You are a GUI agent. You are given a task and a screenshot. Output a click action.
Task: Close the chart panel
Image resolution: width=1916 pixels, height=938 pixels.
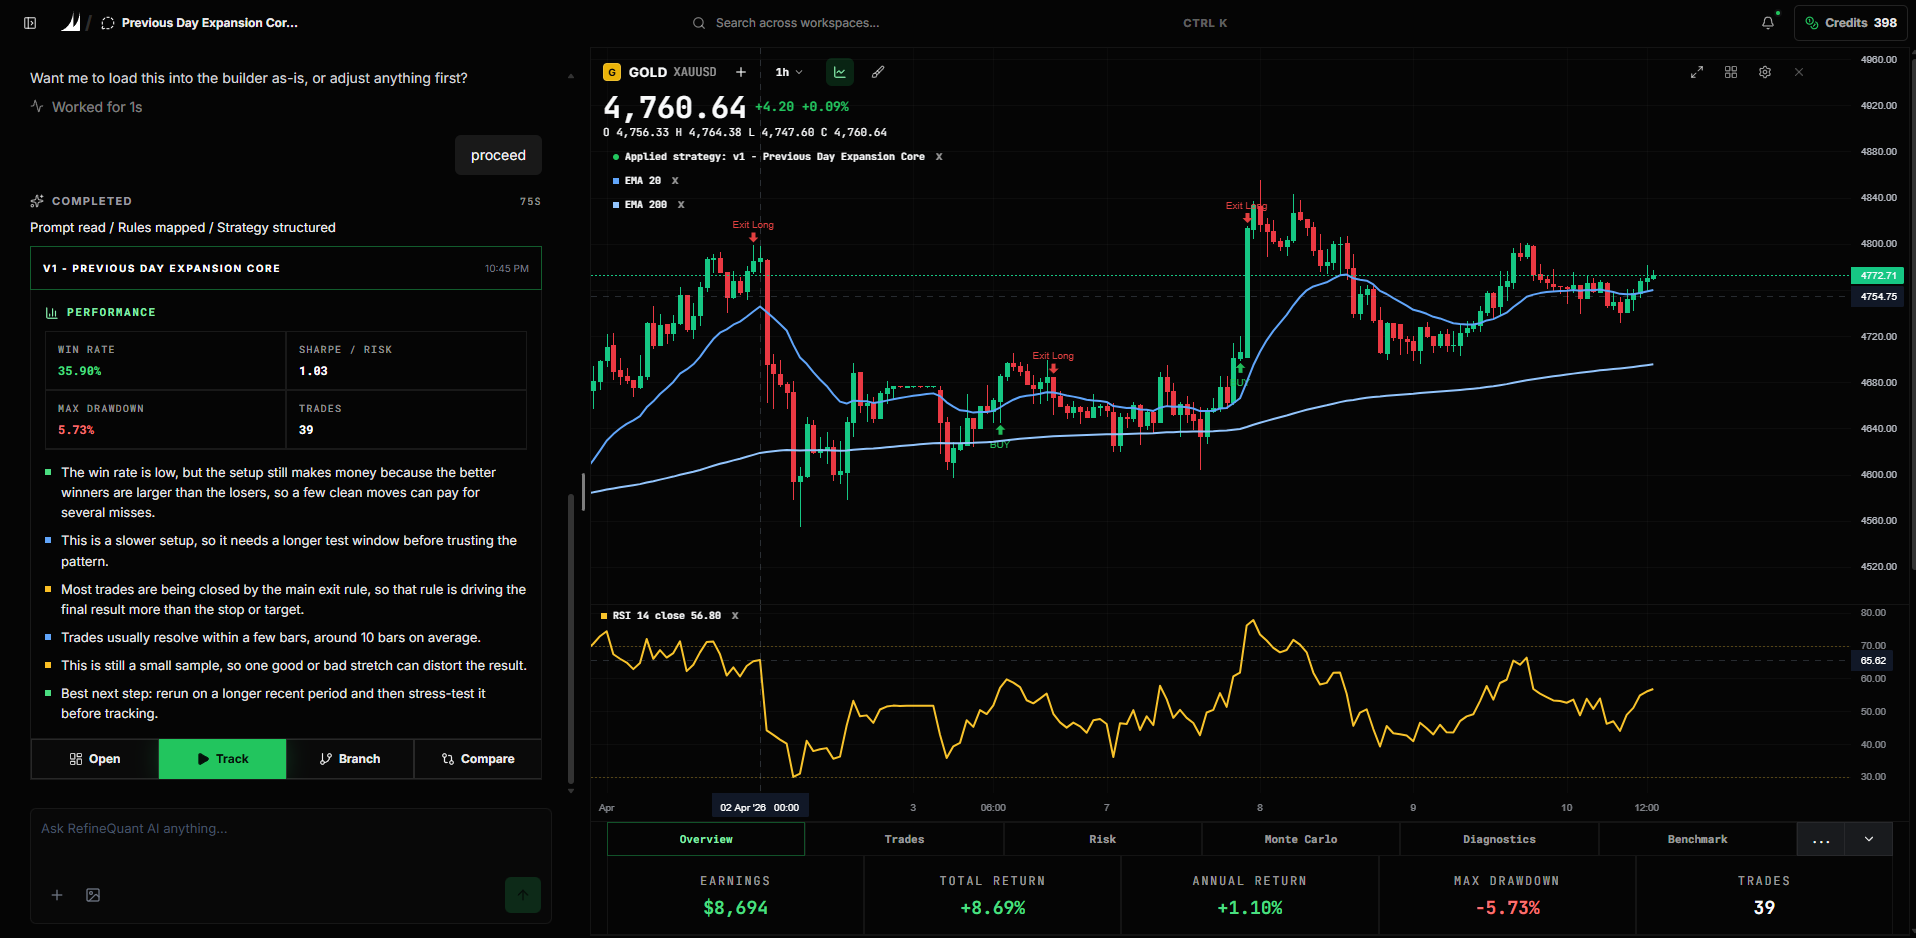tap(1799, 72)
